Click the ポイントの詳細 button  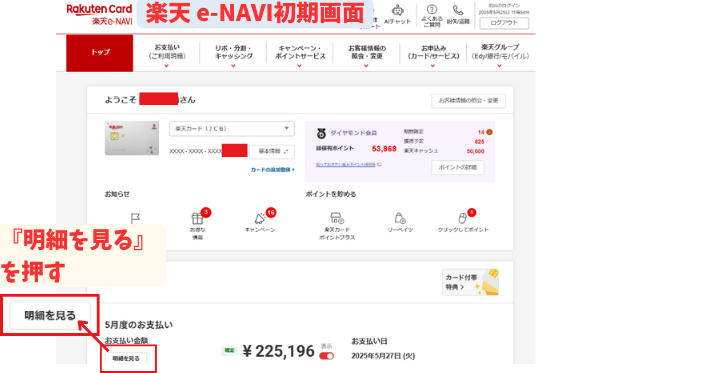458,167
